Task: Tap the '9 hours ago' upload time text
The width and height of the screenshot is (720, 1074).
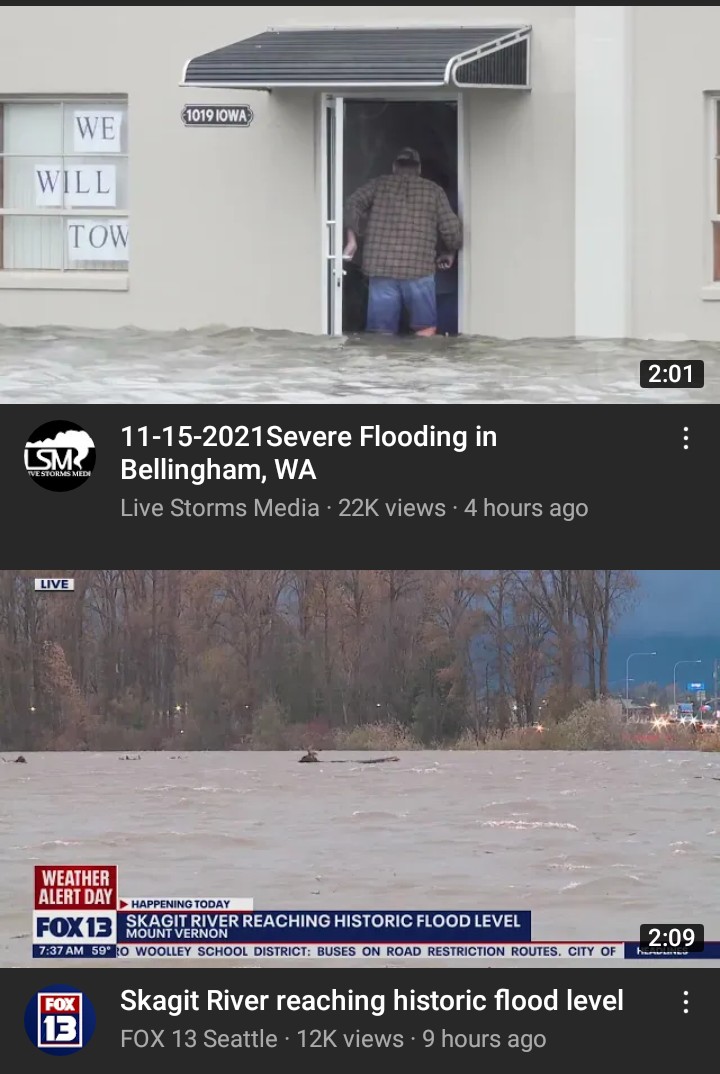Action: (484, 1038)
